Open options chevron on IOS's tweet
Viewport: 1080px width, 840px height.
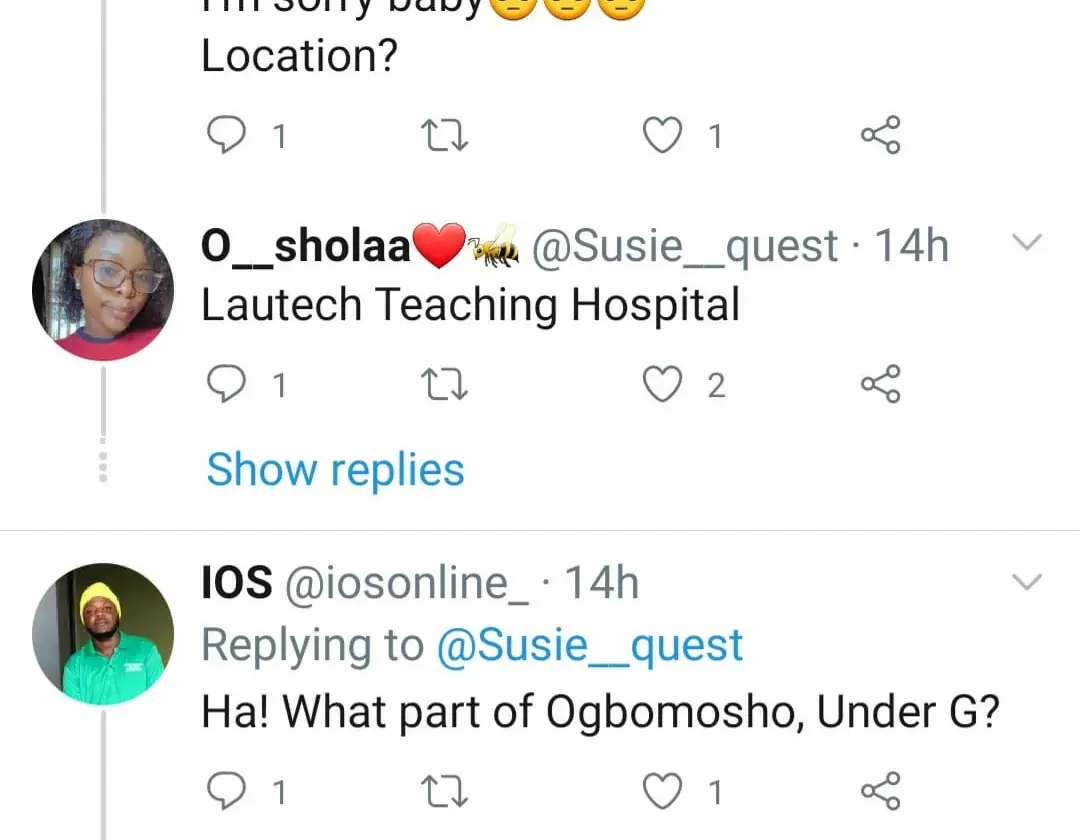click(1028, 582)
